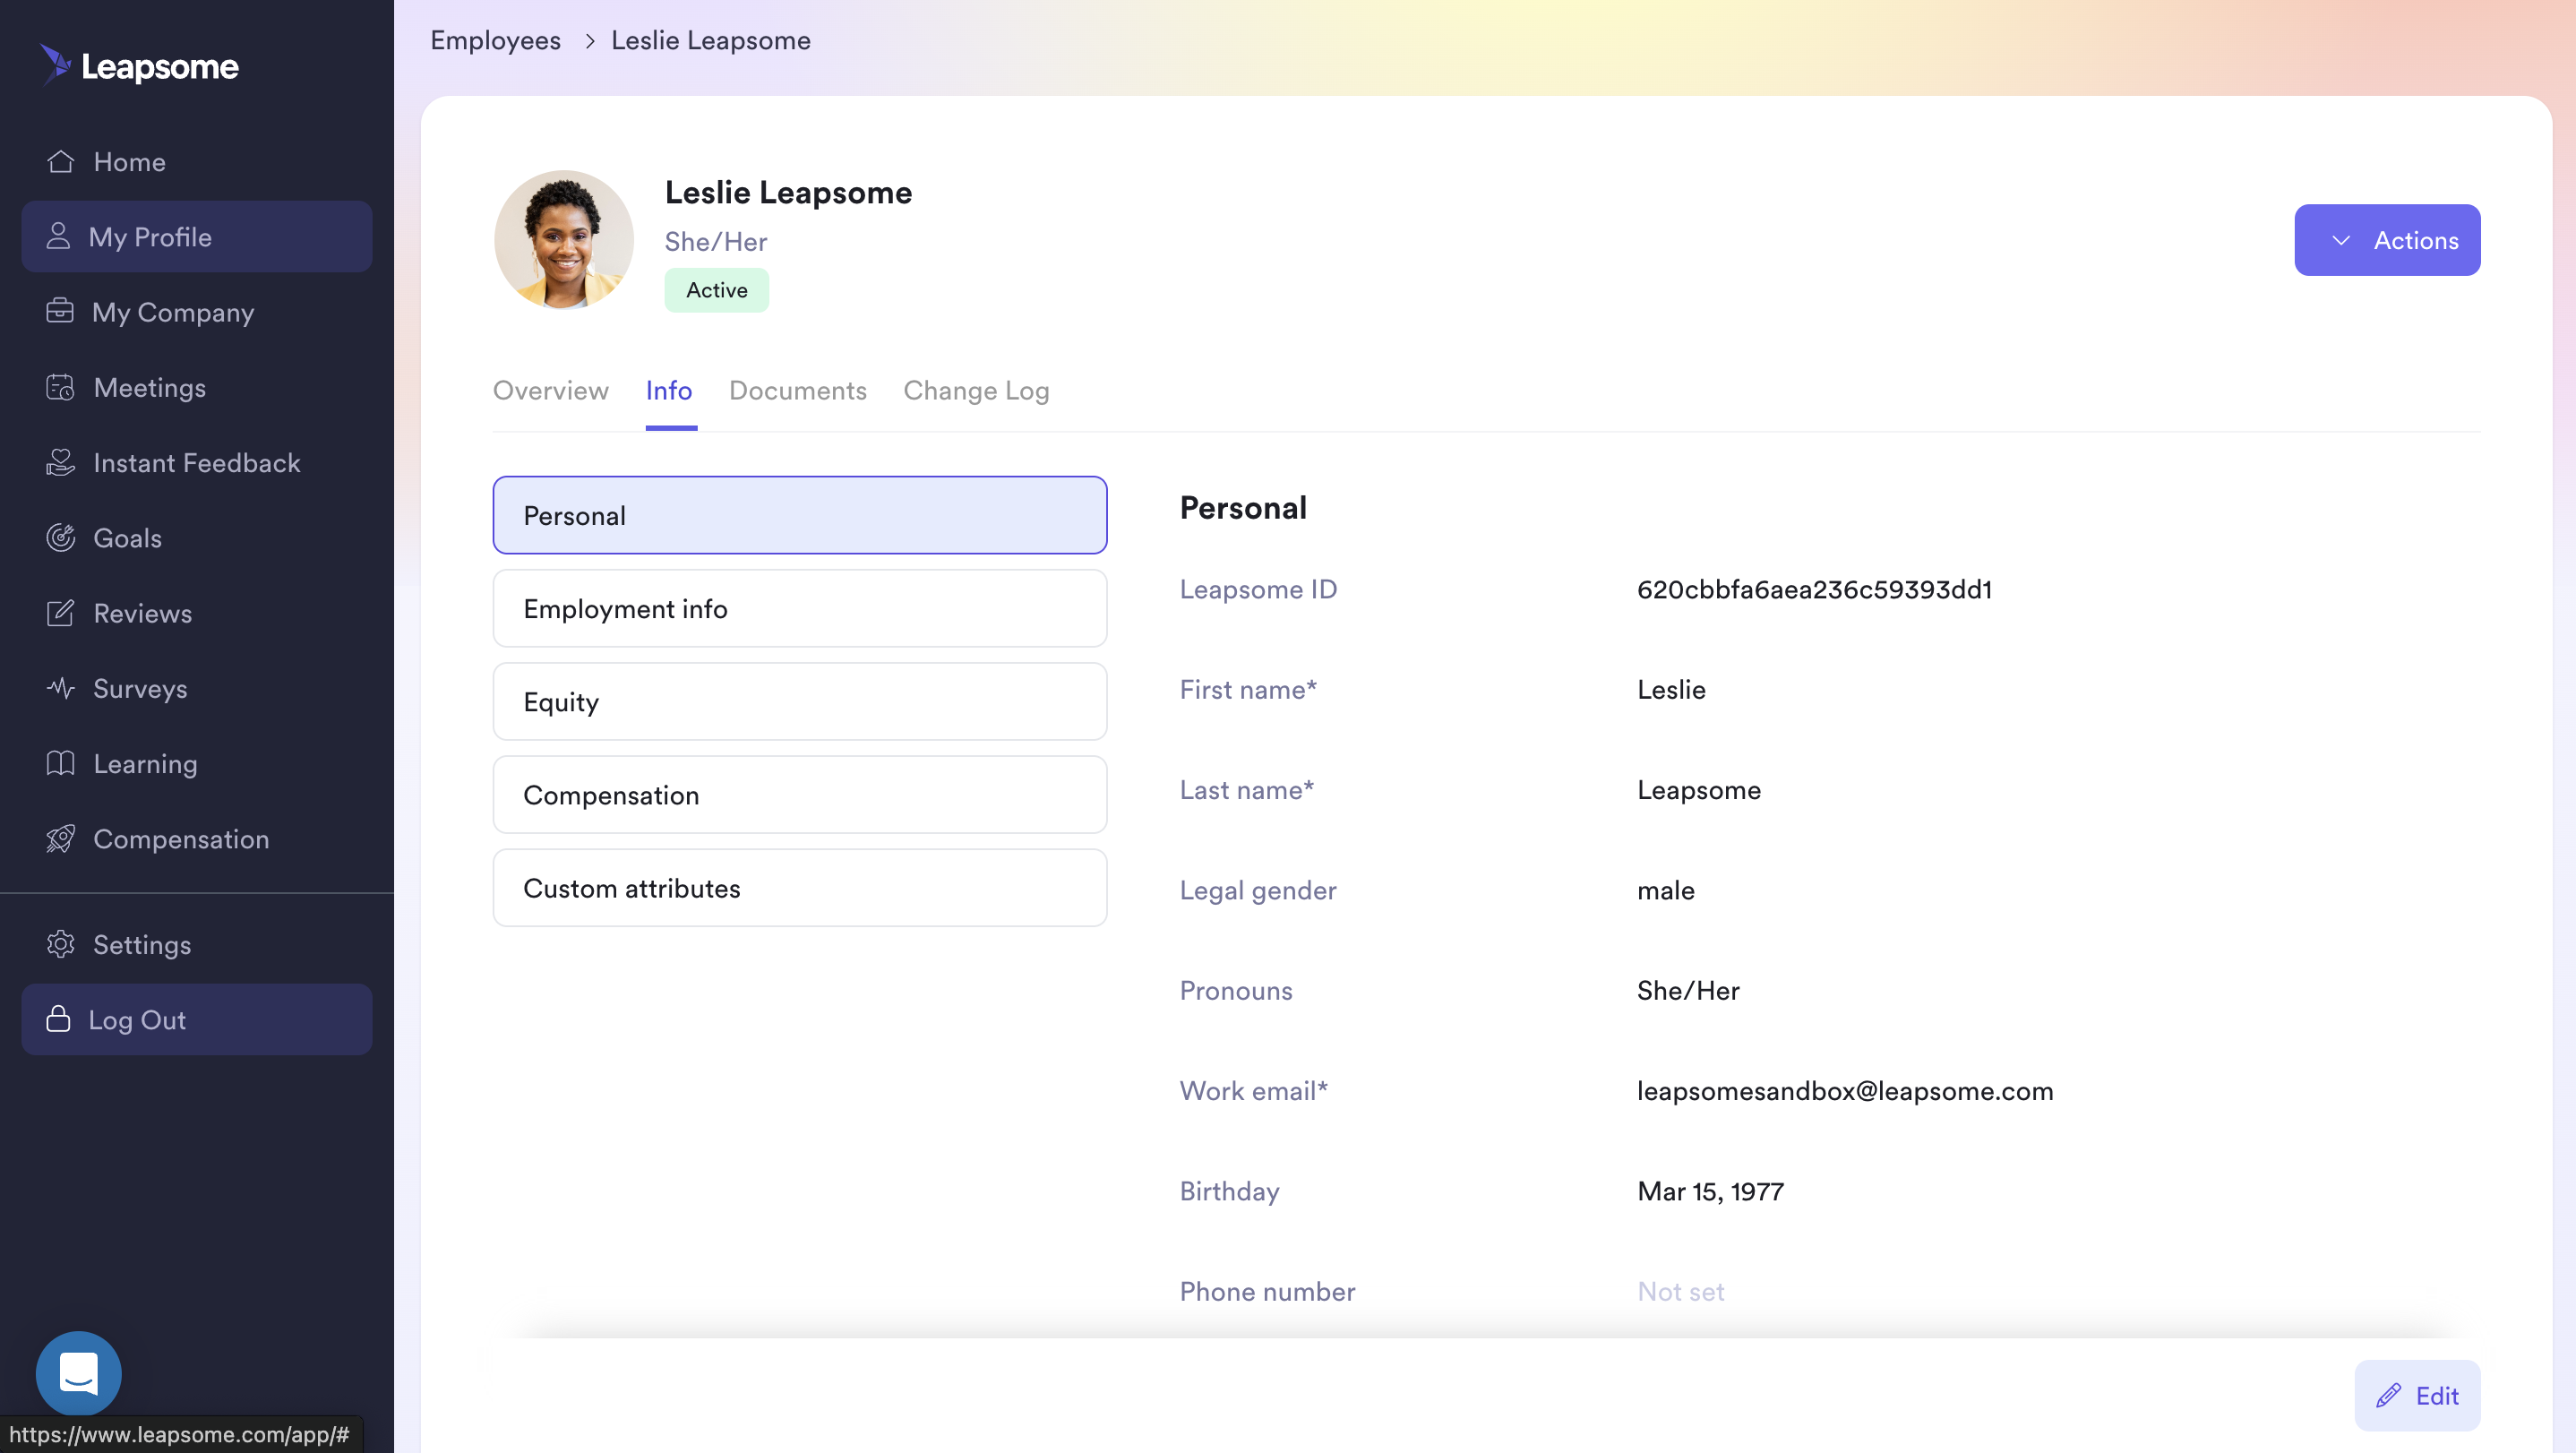
Task: Go to the Change Log tab
Action: (976, 390)
